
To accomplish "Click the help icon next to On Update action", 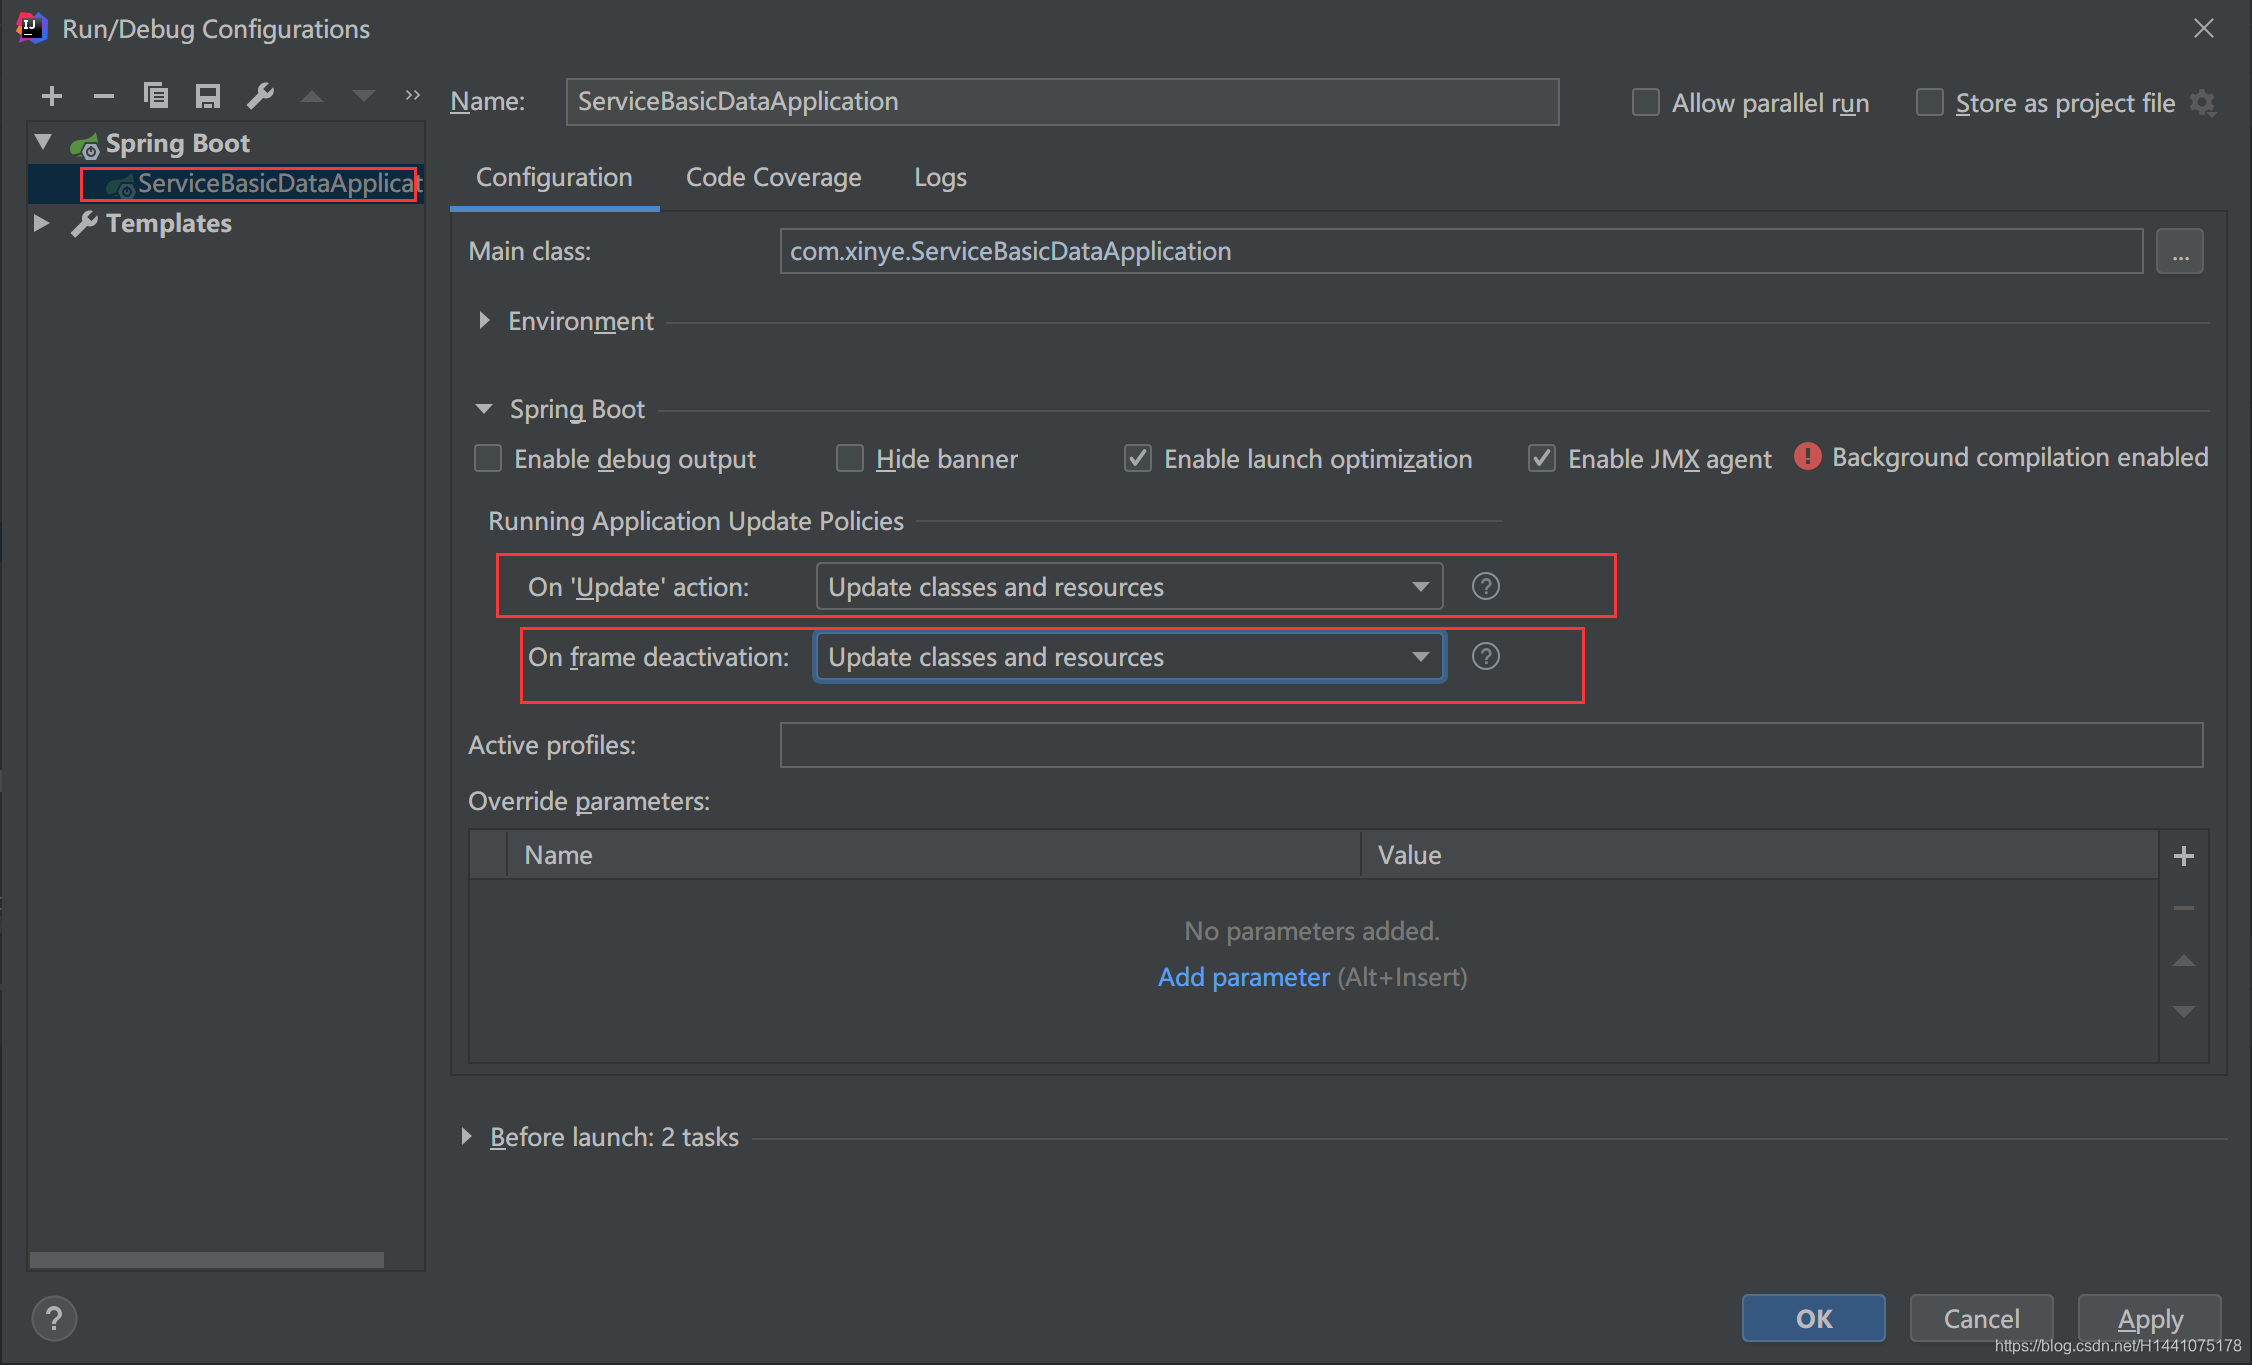I will (x=1486, y=585).
